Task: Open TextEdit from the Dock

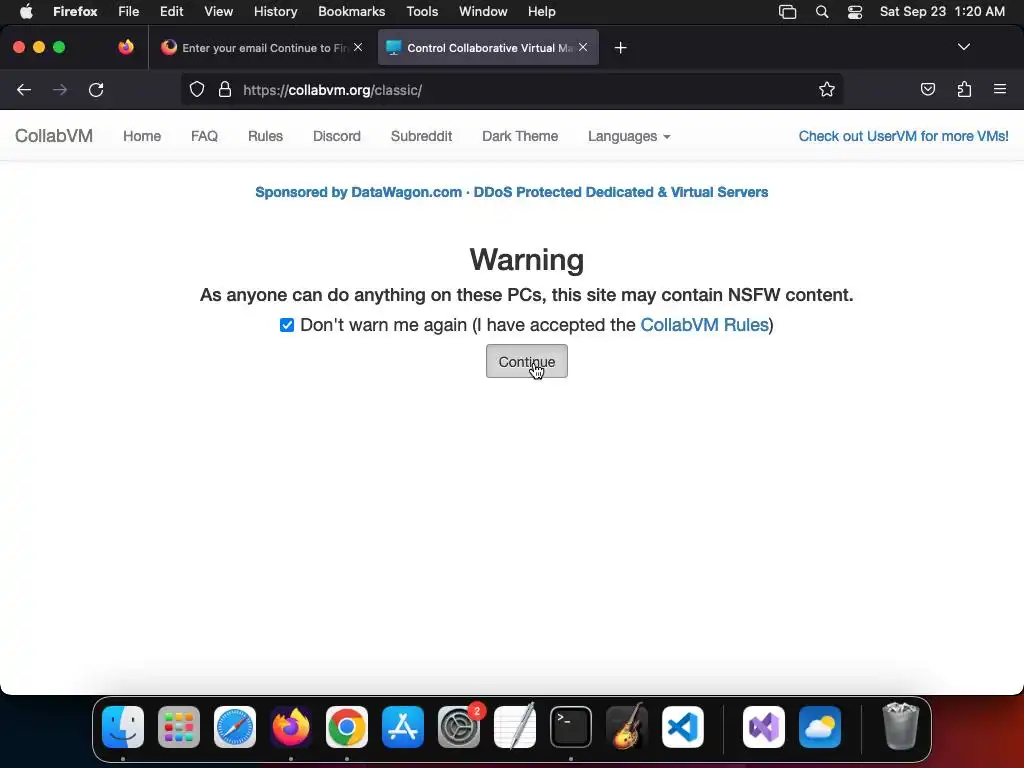Action: tap(515, 727)
